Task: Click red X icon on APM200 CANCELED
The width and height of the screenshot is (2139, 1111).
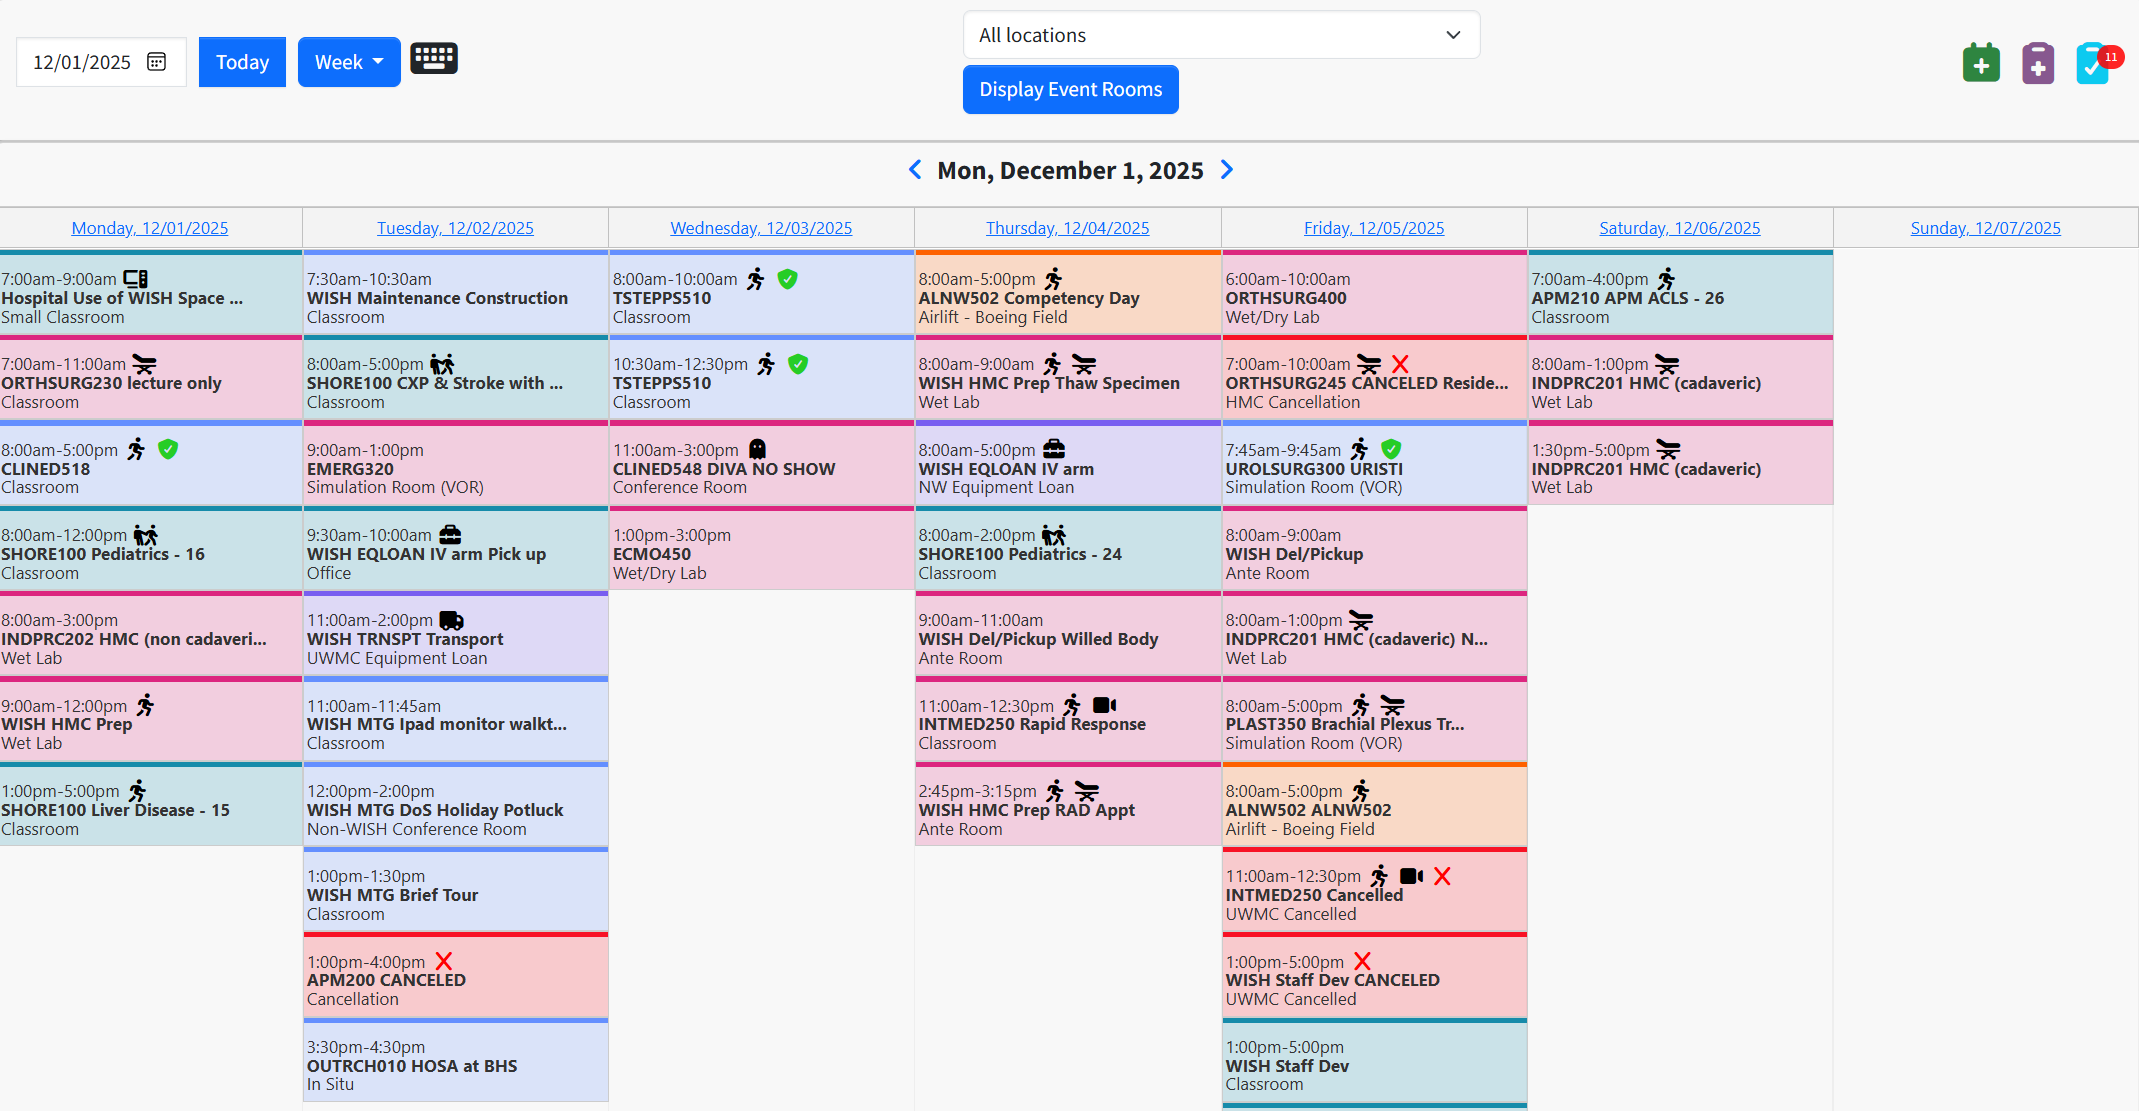Action: point(444,961)
